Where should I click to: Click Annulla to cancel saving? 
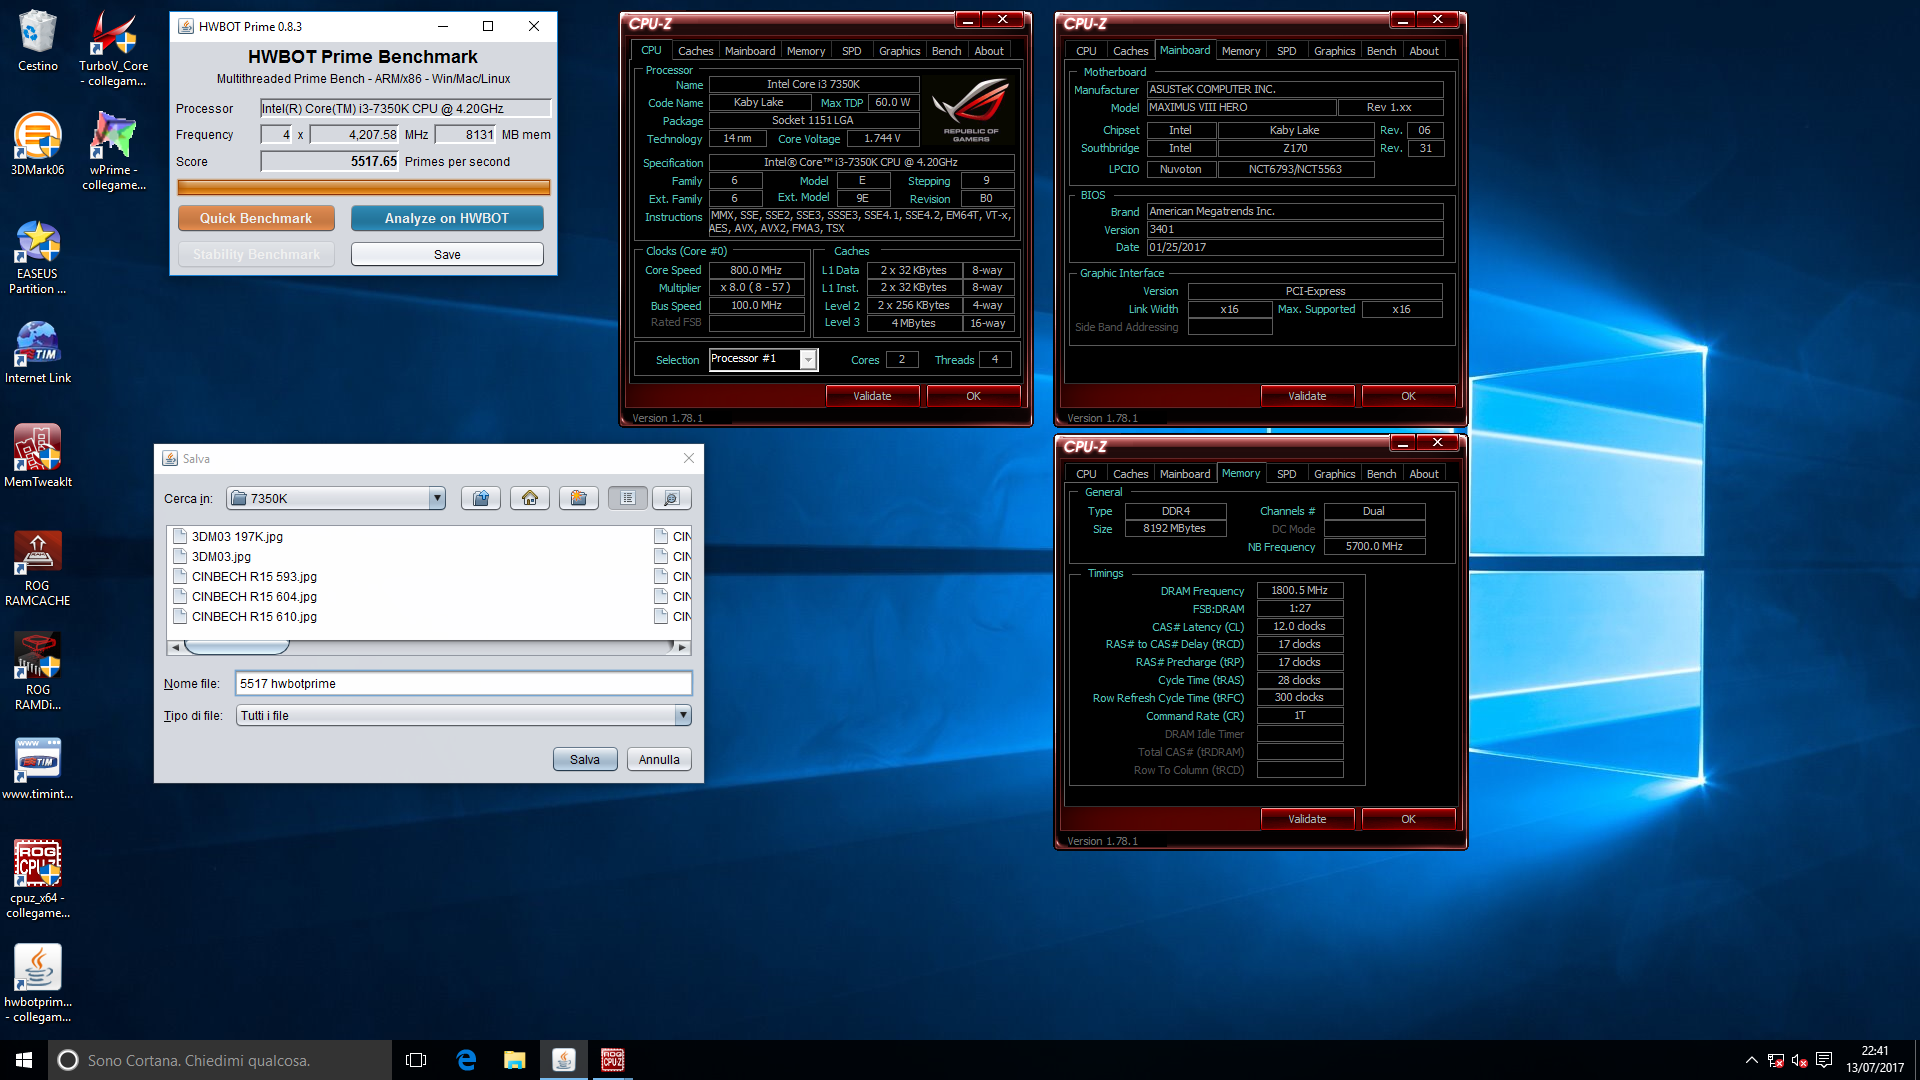coord(659,759)
